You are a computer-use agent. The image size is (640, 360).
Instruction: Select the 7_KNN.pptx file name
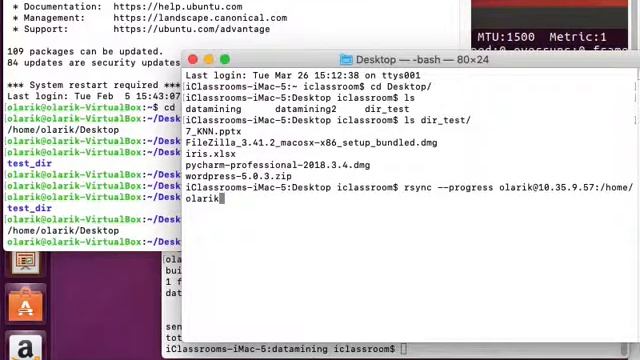click(x=213, y=131)
